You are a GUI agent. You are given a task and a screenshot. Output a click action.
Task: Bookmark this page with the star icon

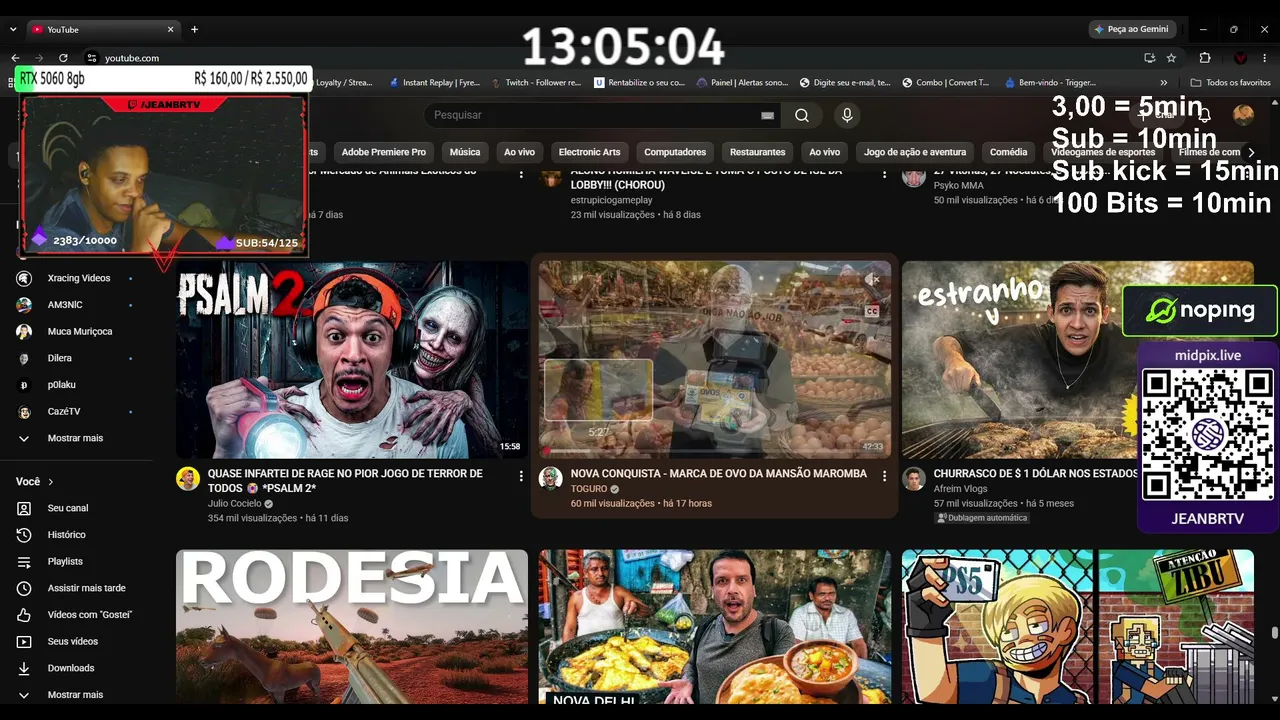tap(1171, 58)
